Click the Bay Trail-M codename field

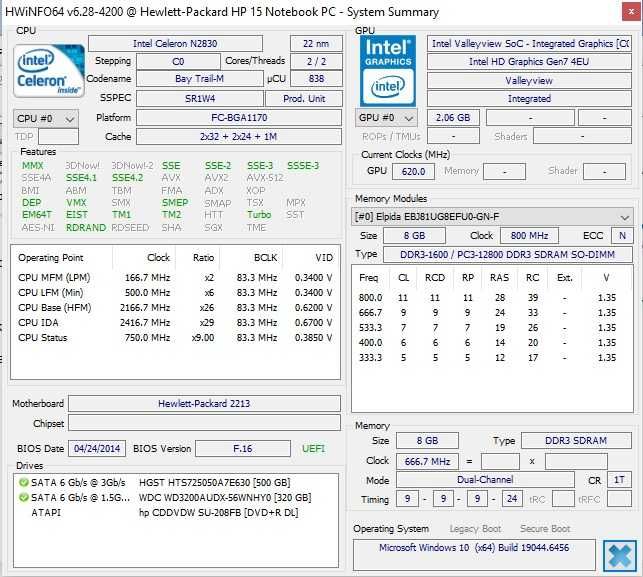pos(199,79)
